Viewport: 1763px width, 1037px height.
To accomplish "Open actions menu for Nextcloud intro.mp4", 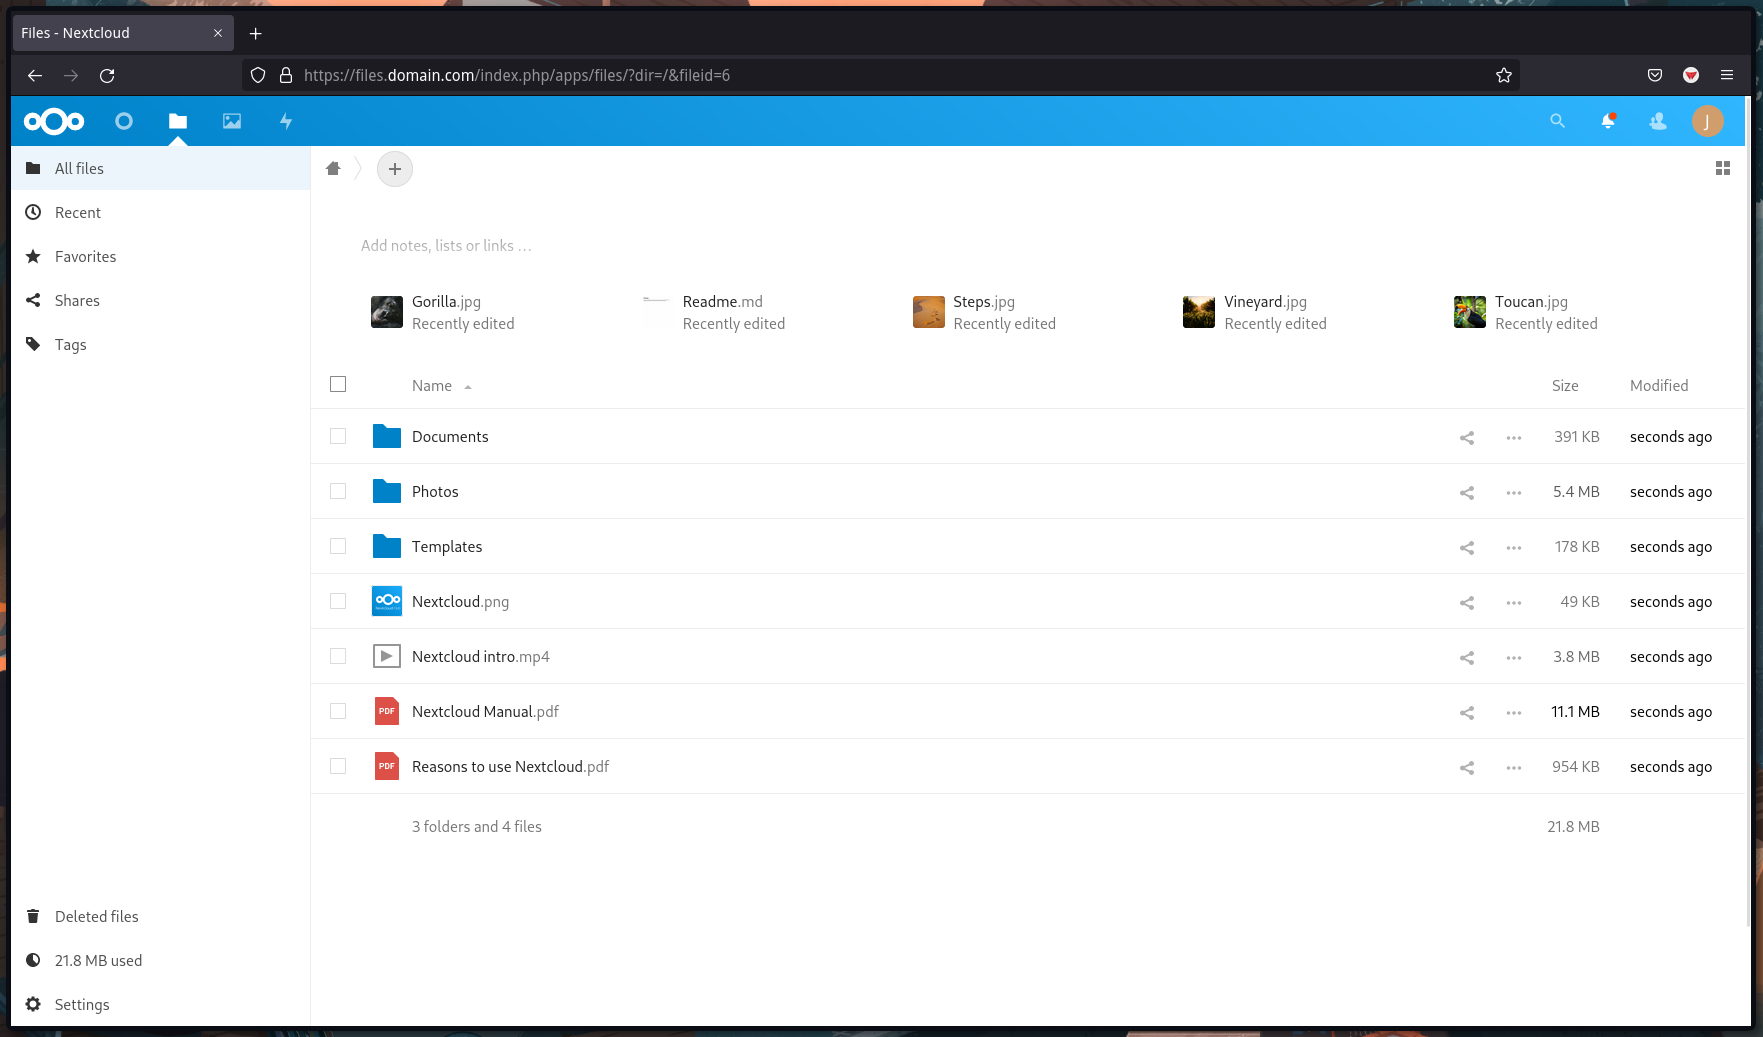I will click(x=1514, y=657).
